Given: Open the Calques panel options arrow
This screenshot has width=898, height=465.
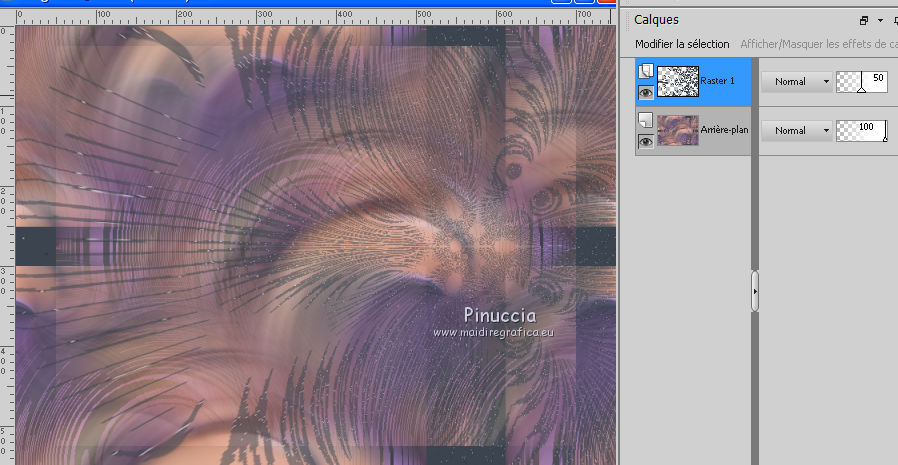Looking at the screenshot, I should (880, 21).
